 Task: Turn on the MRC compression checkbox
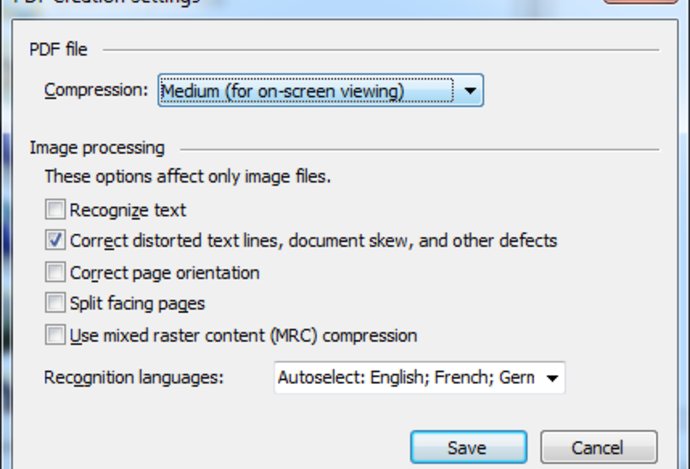(x=55, y=335)
